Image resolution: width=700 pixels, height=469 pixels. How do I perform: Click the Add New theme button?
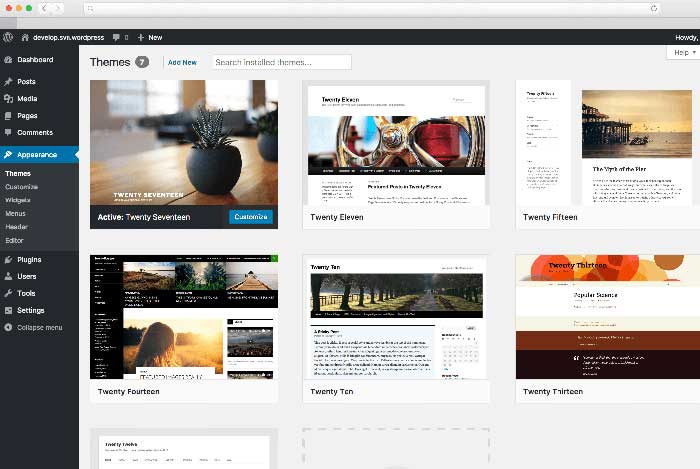(x=182, y=62)
